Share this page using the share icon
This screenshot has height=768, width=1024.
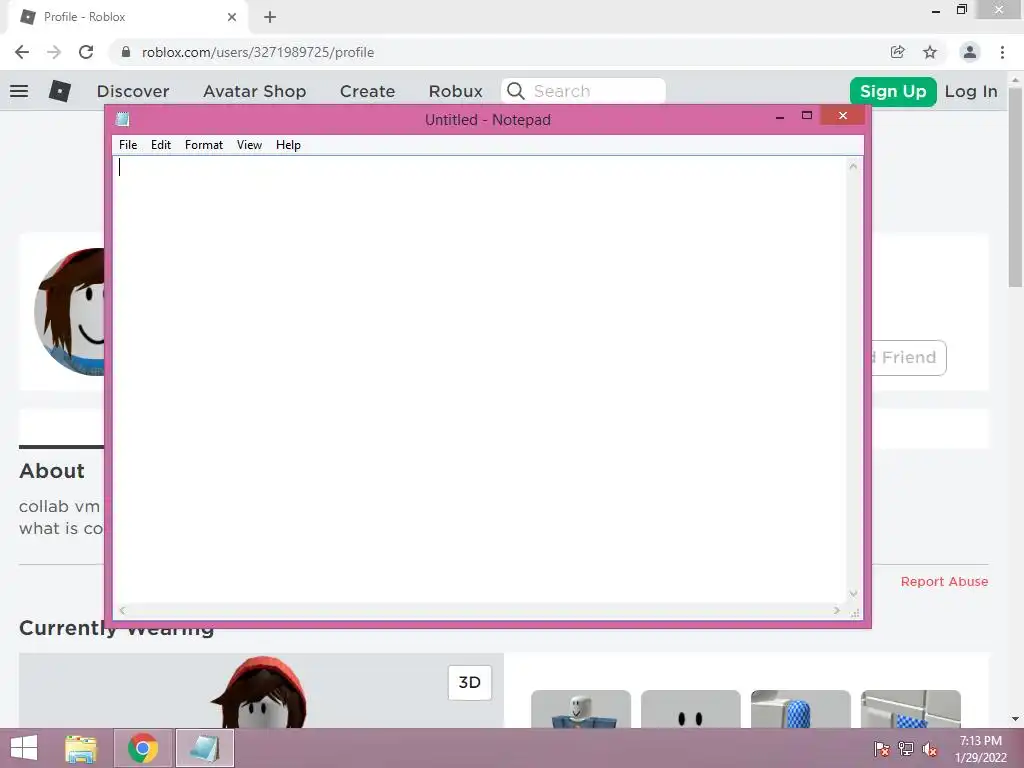pyautogui.click(x=898, y=52)
